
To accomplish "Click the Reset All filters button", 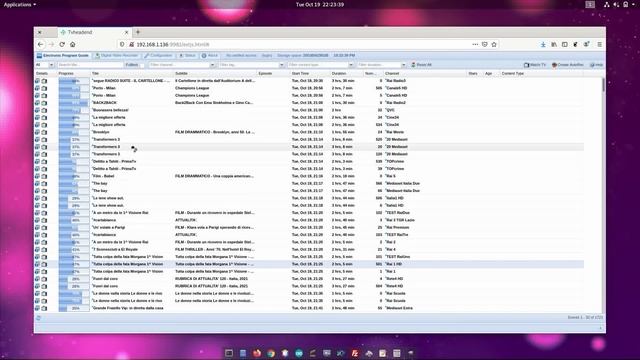I will point(421,65).
